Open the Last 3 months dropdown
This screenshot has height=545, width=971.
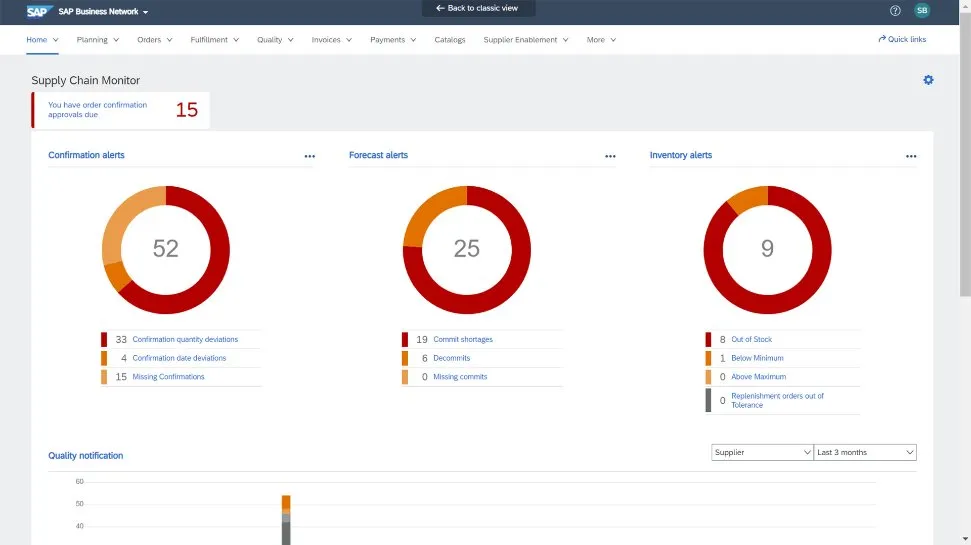tap(865, 453)
